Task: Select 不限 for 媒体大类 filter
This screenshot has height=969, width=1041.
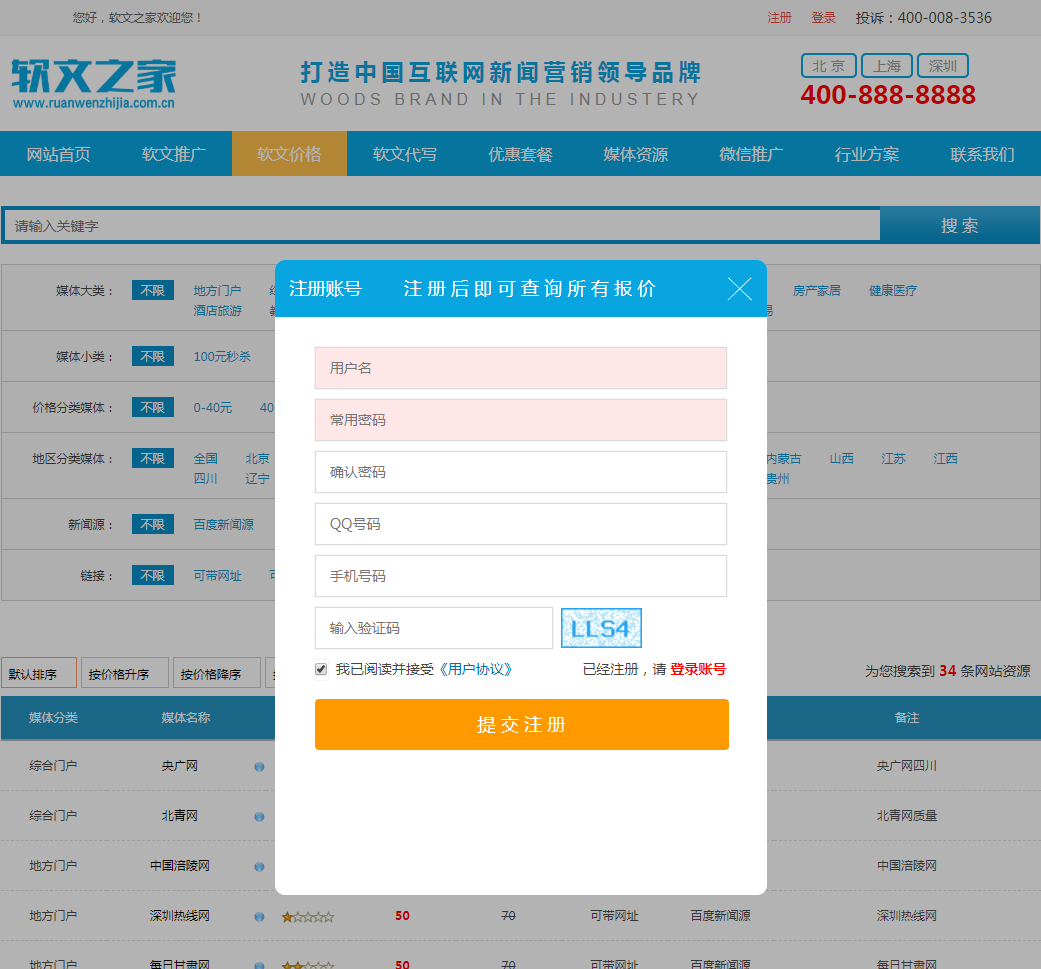Action: 152,291
